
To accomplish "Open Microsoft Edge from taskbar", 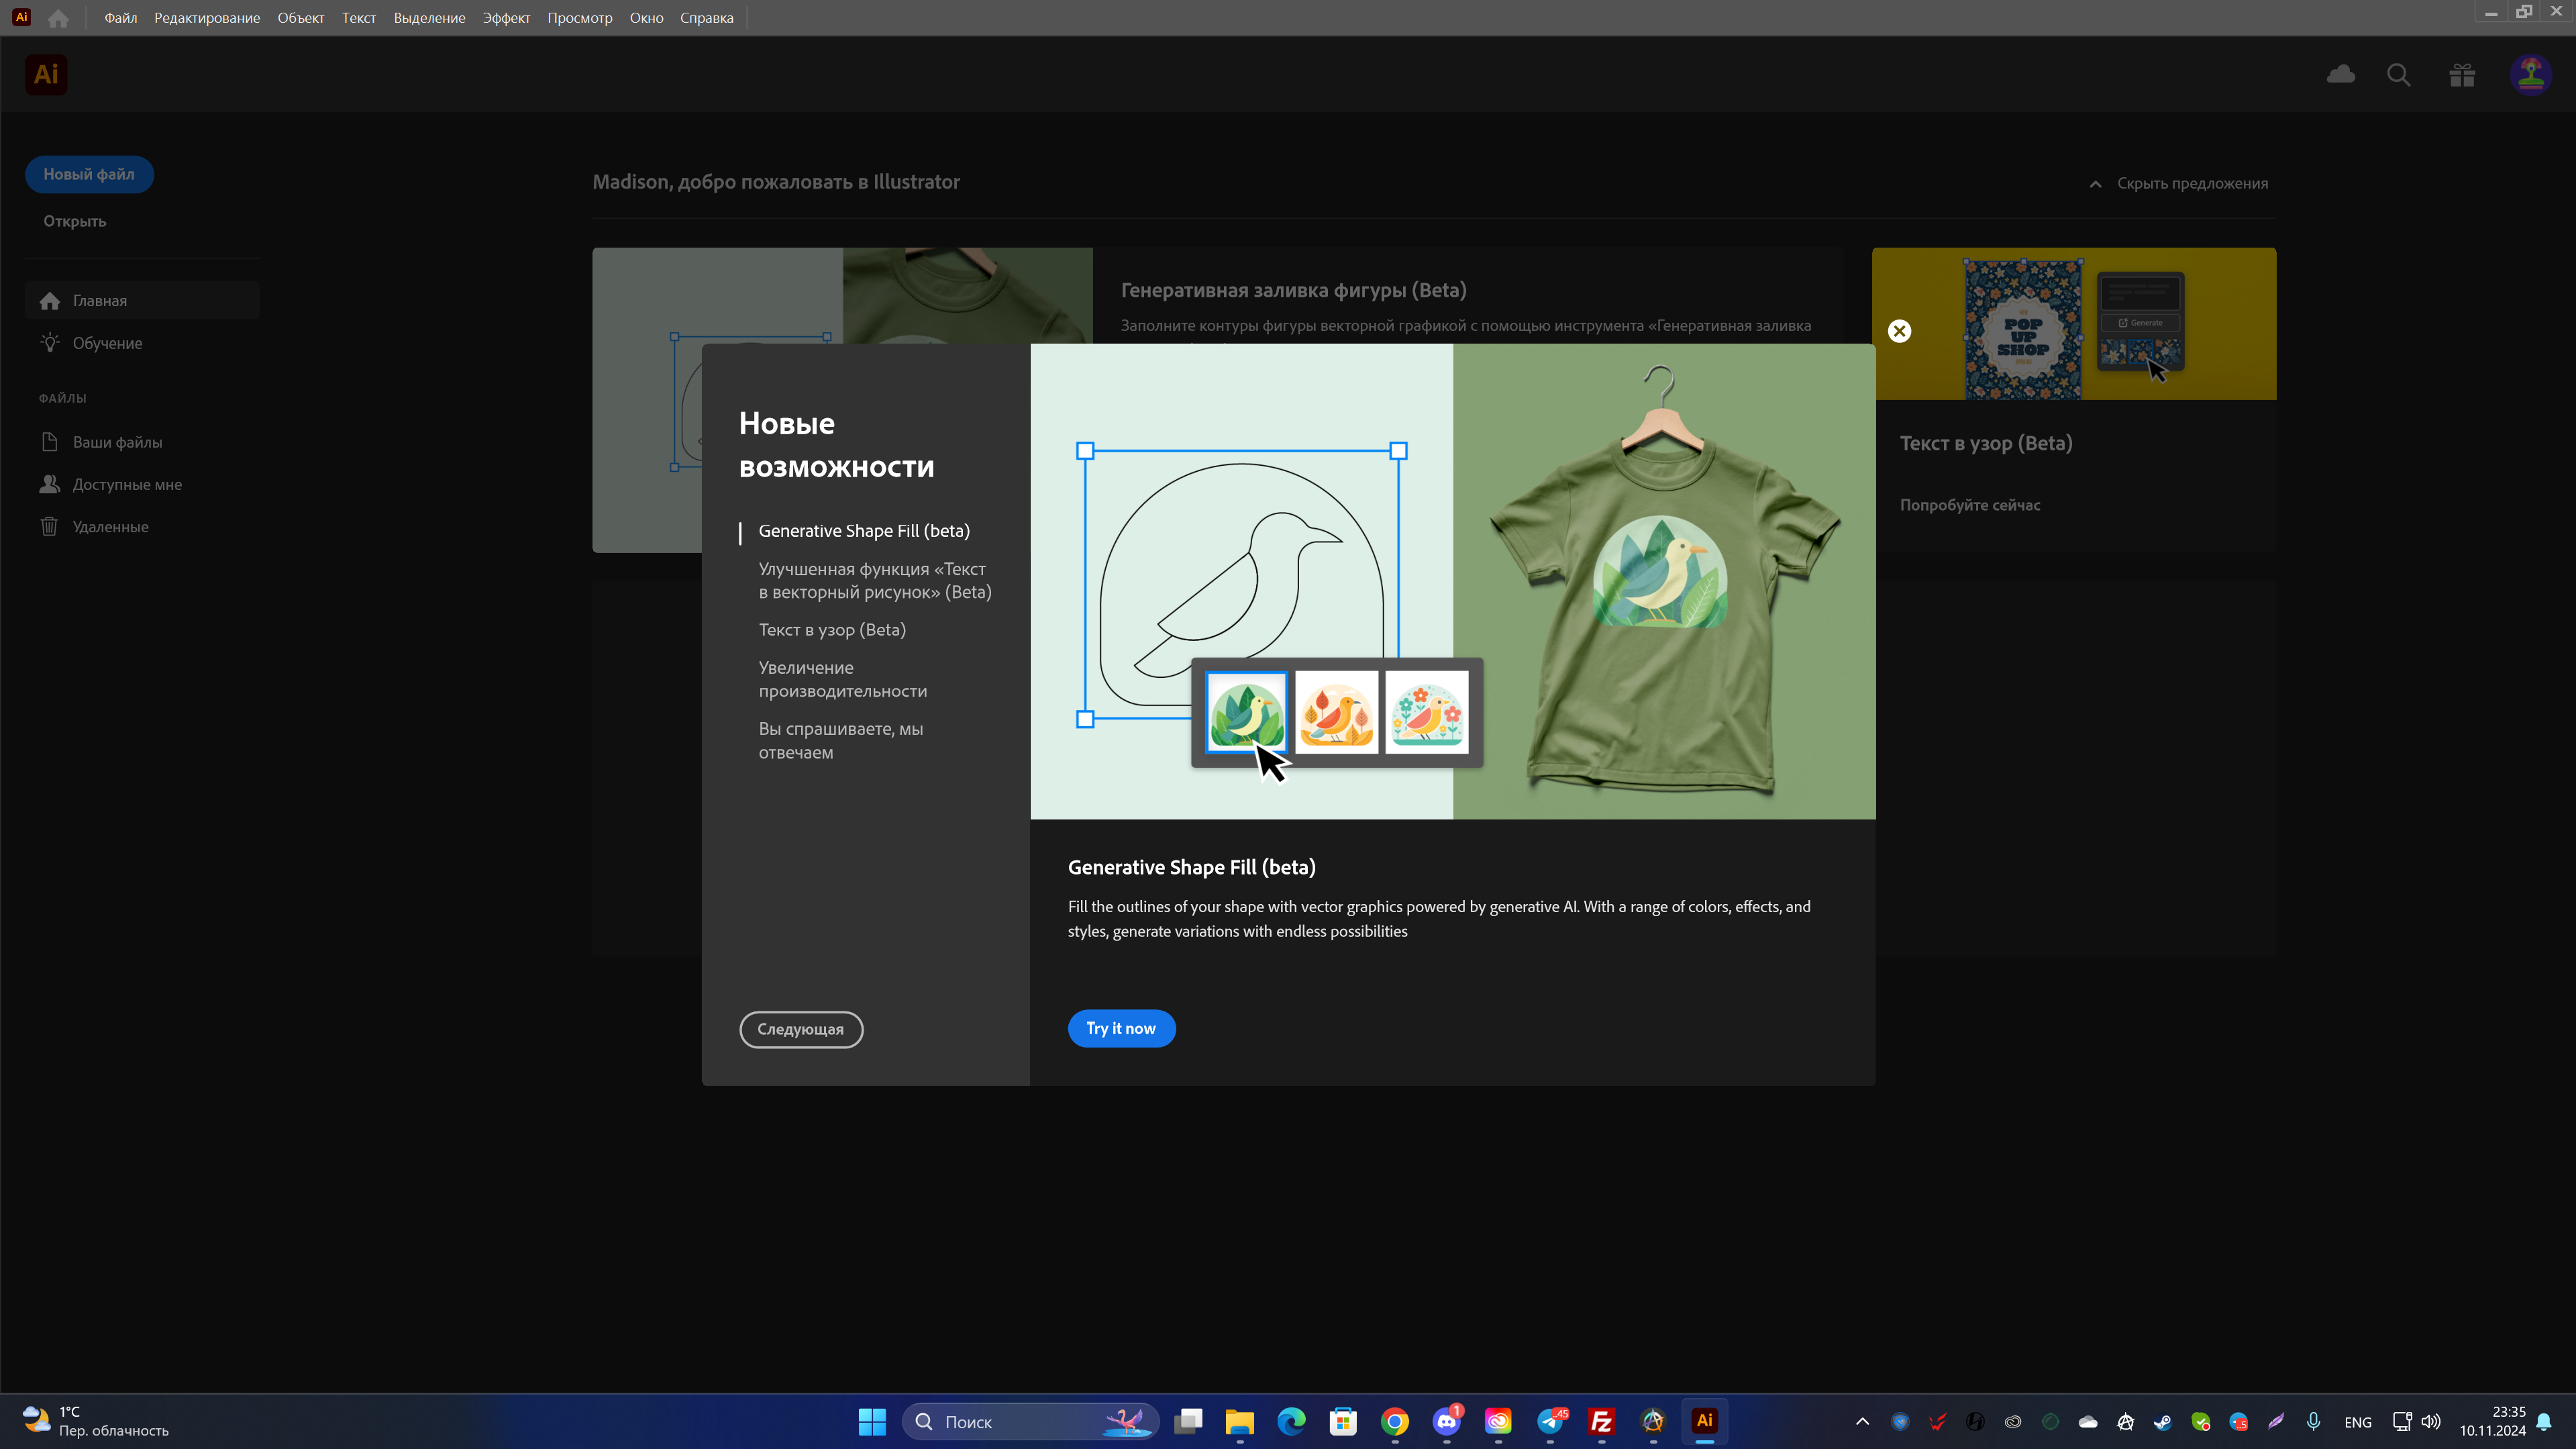I will click(1291, 1421).
